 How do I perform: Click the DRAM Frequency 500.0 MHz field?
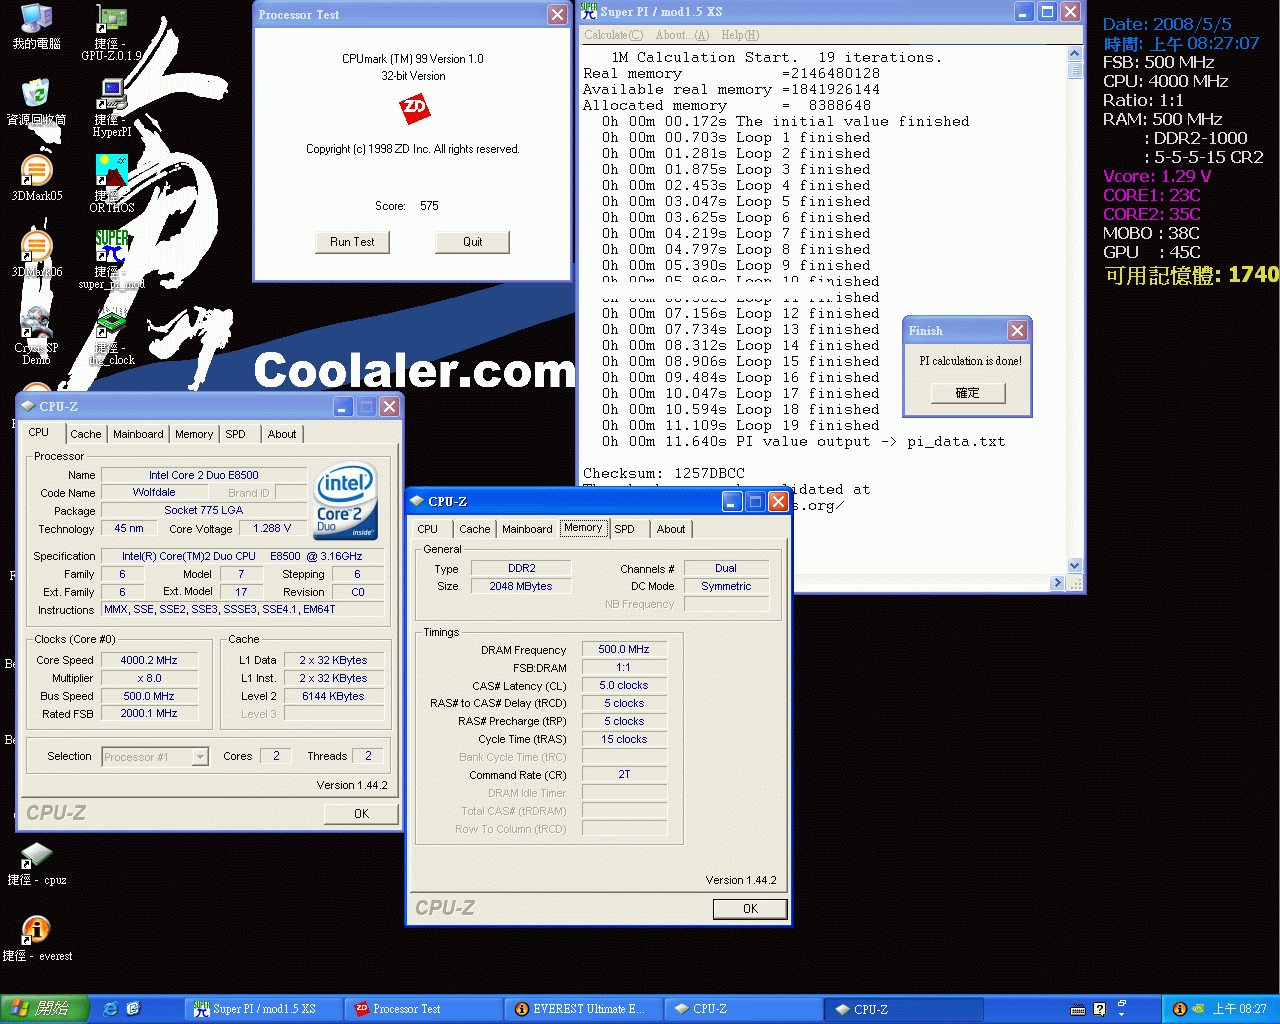click(x=624, y=649)
